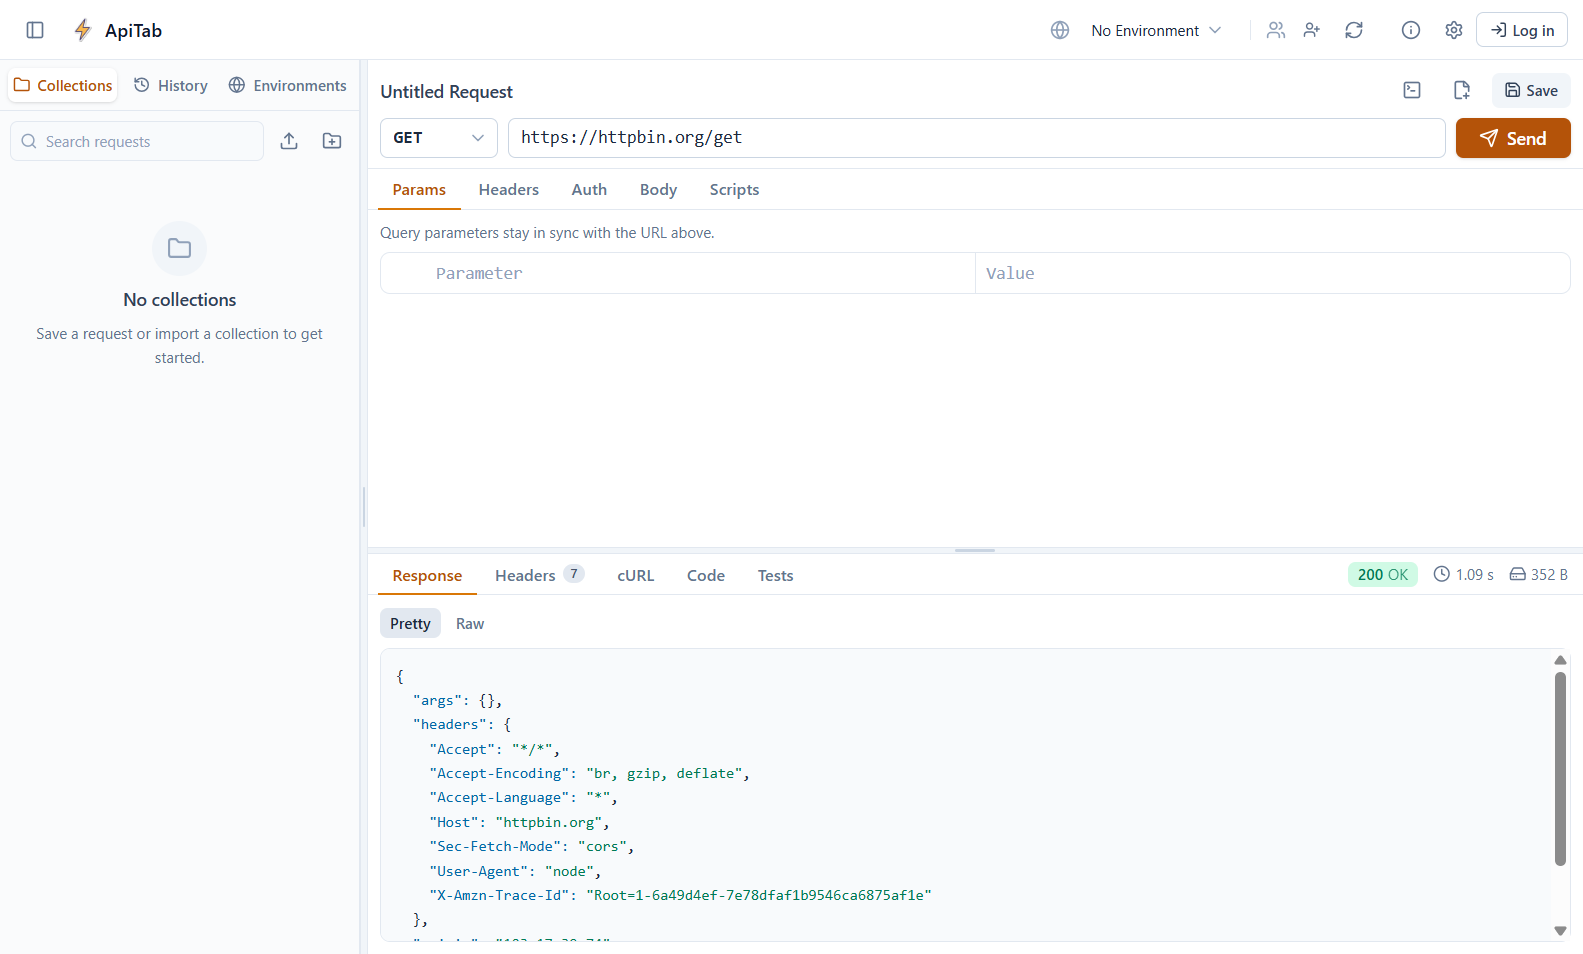Toggle the sidebar panel icon
Screen dimensions: 1583x954
[x=35, y=30]
